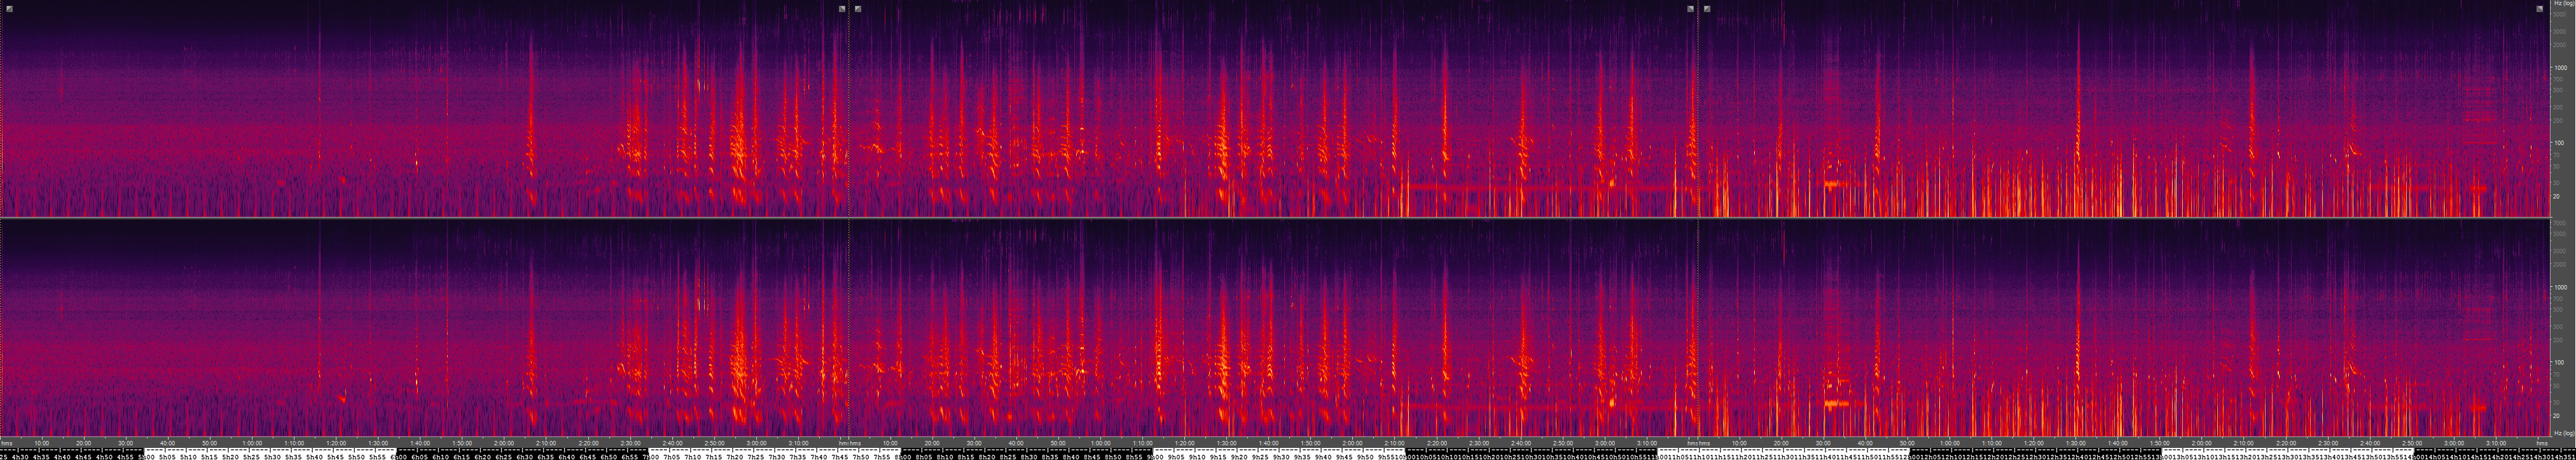Click fade-in handle at first clip's top-left

(9, 9)
